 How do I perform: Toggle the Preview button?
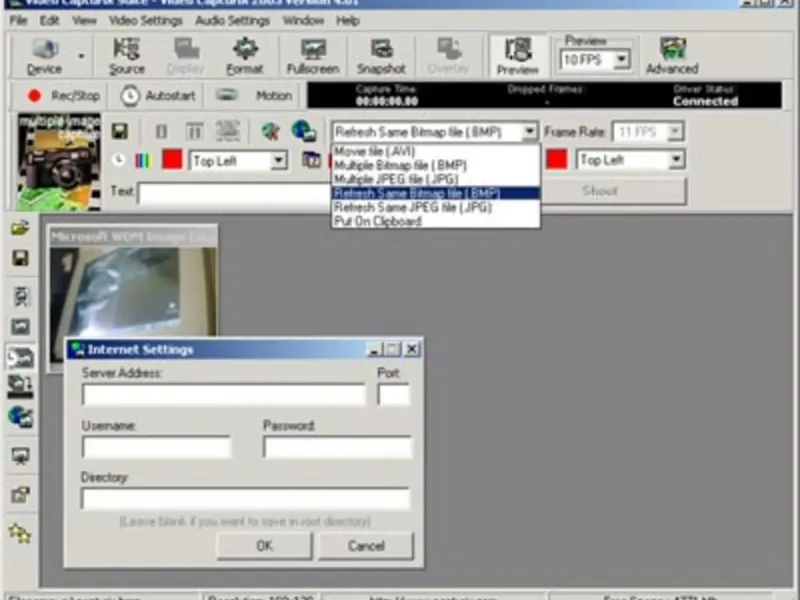click(x=517, y=56)
